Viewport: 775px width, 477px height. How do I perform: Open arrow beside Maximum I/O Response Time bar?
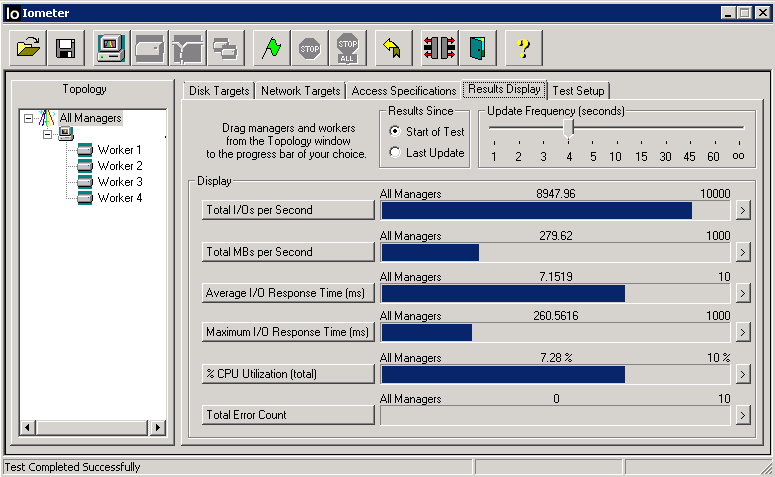point(742,332)
